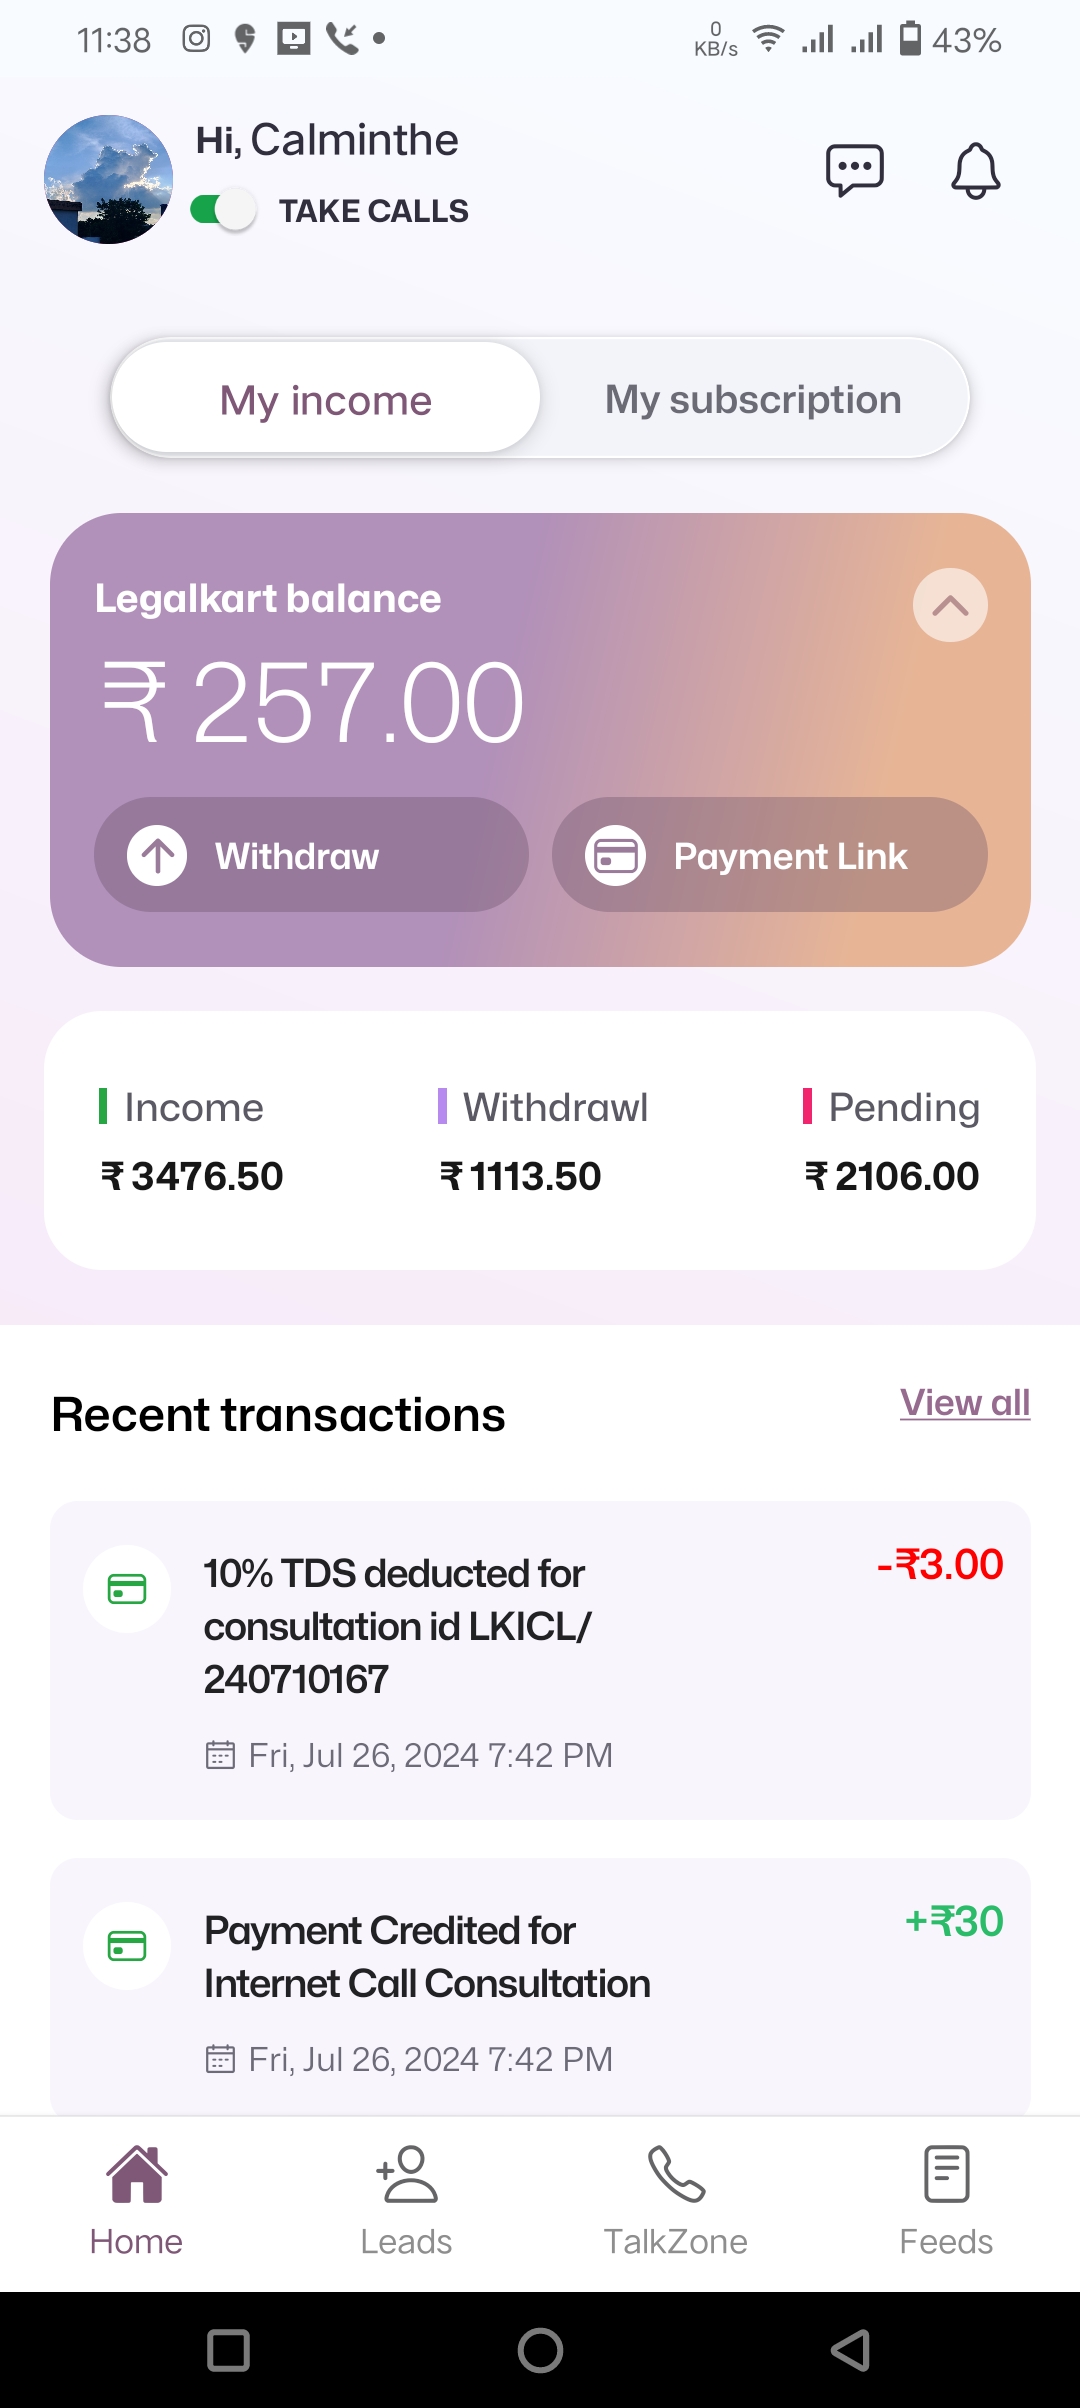This screenshot has height=2408, width=1080.
Task: Tap the Pending amount summary
Action: tap(892, 1176)
